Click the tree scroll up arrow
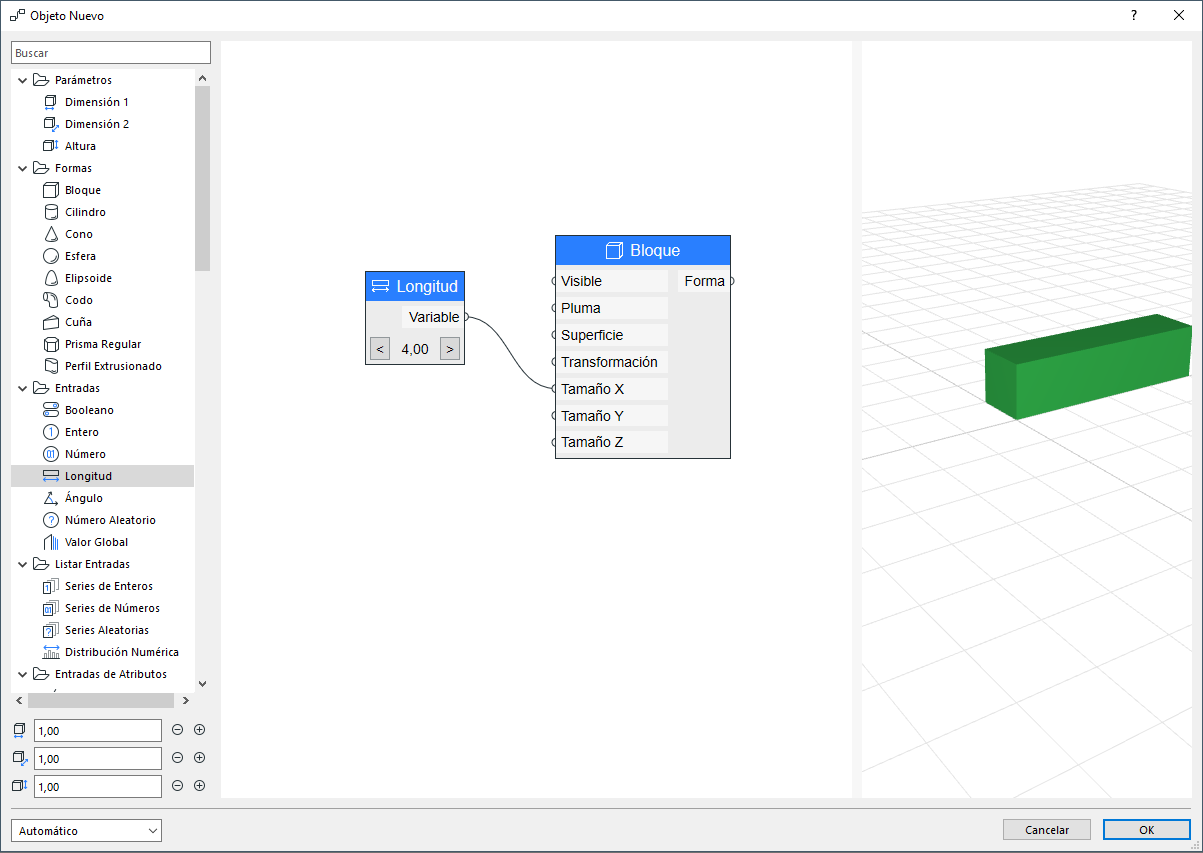 click(x=203, y=77)
